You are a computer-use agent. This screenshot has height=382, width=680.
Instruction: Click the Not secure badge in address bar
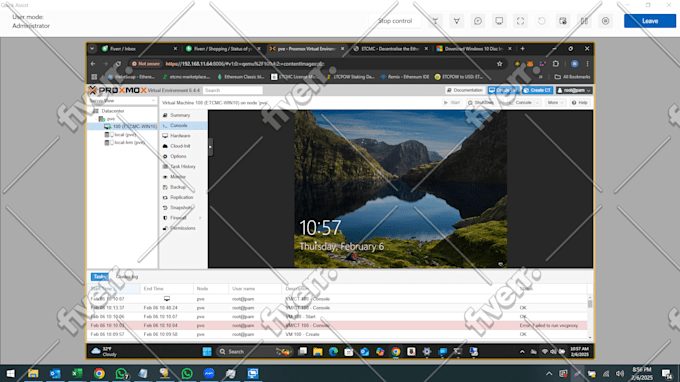coord(146,64)
